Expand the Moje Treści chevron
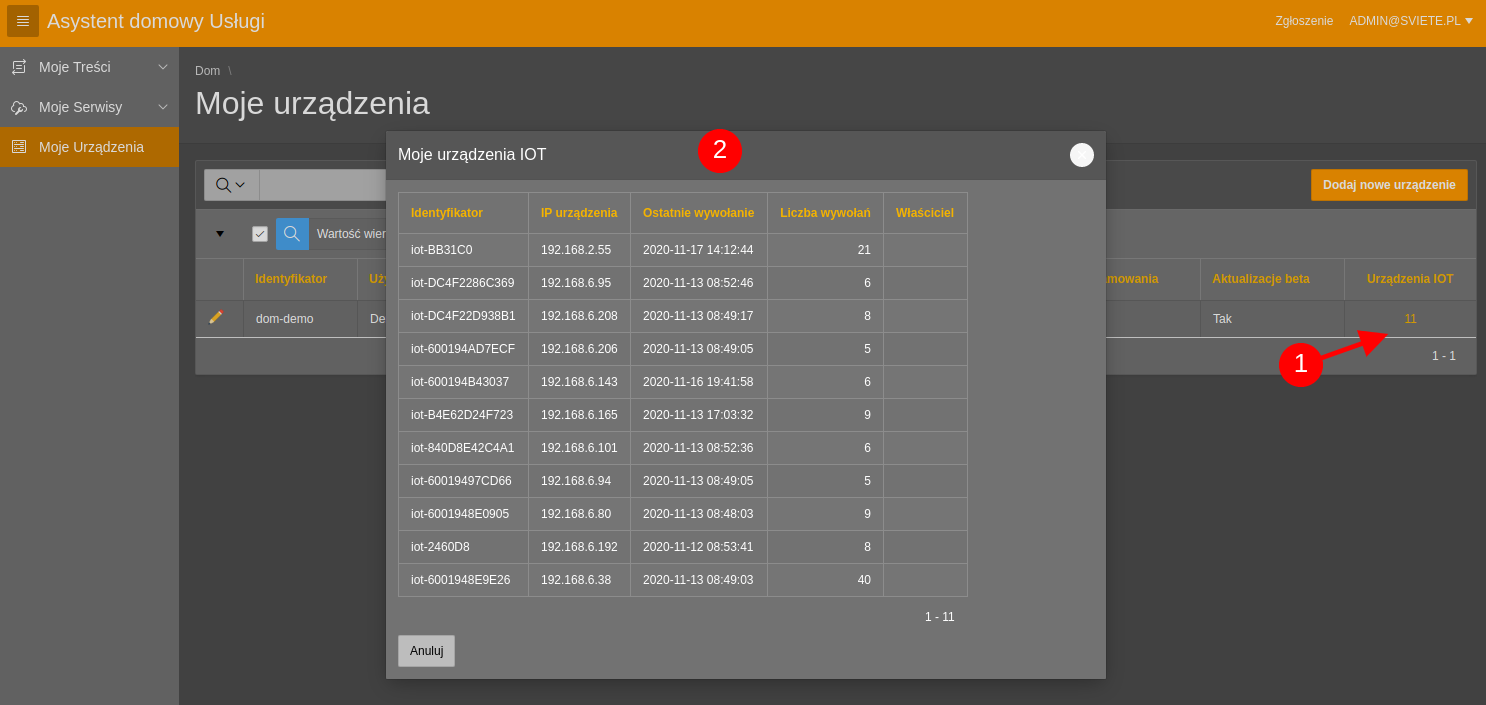Image resolution: width=1486 pixels, height=705 pixels. point(163,67)
